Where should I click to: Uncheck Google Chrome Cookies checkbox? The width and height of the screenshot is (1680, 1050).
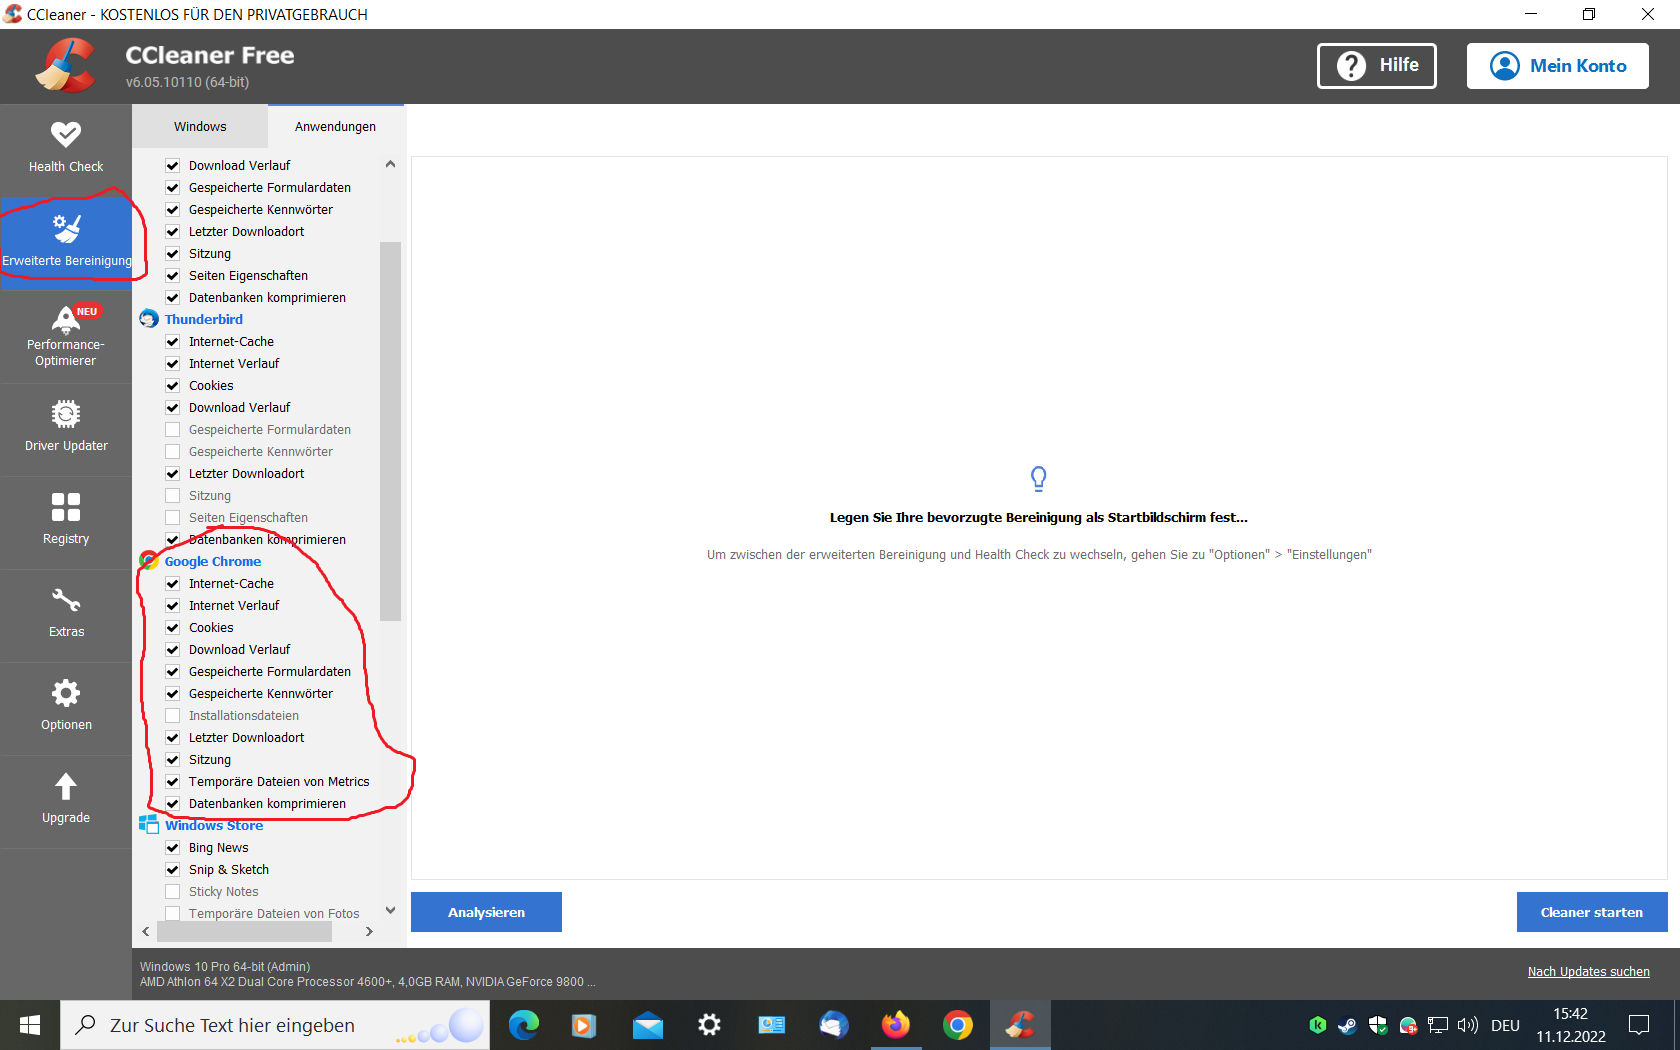(x=172, y=628)
